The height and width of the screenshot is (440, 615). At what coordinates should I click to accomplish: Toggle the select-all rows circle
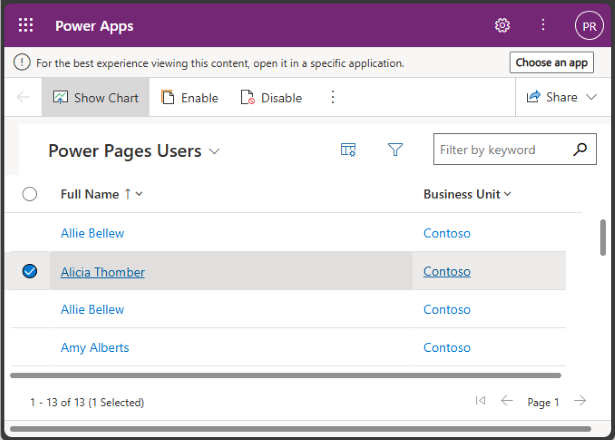tap(30, 194)
